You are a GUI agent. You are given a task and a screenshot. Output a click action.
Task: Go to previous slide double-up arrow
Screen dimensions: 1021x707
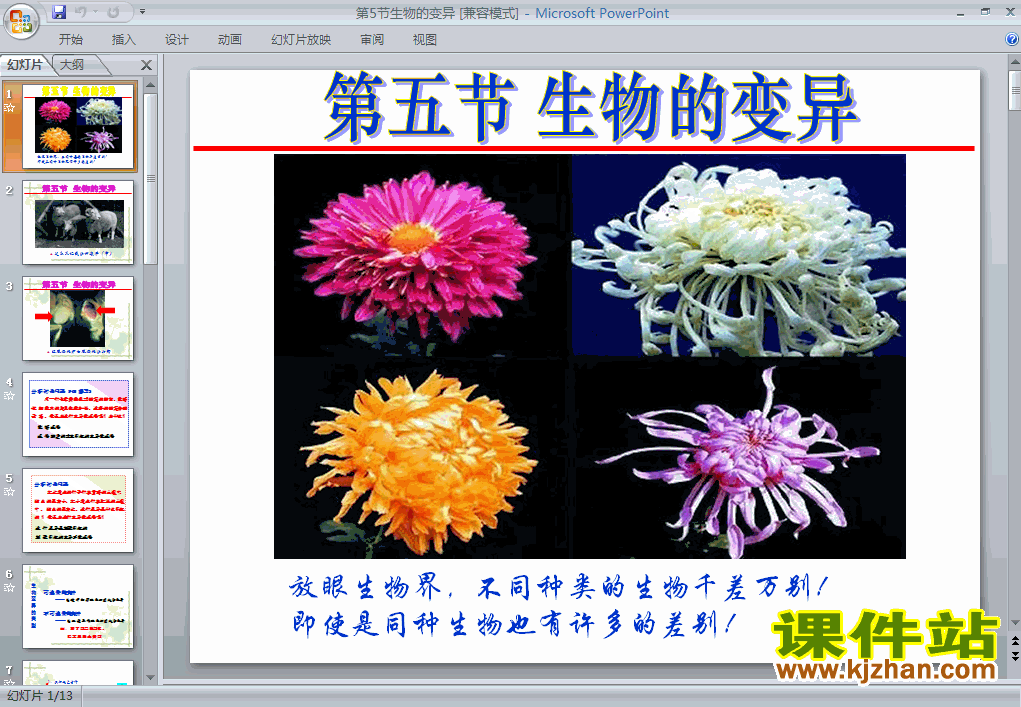1014,641
